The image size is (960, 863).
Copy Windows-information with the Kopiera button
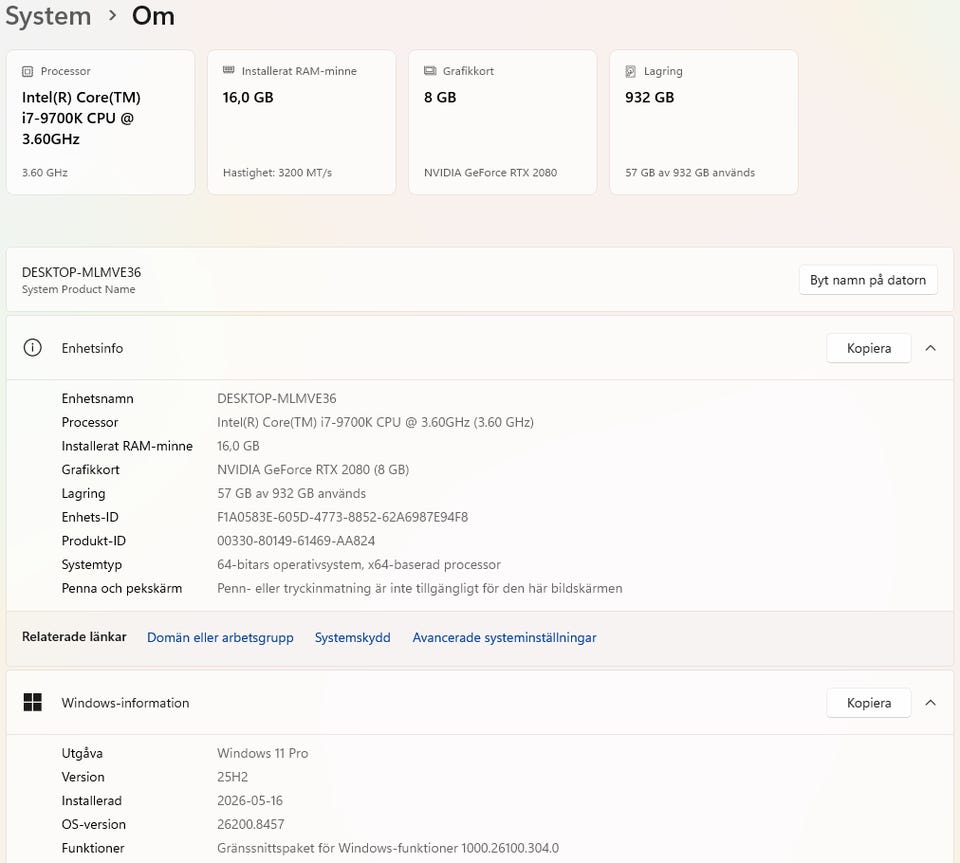click(869, 703)
